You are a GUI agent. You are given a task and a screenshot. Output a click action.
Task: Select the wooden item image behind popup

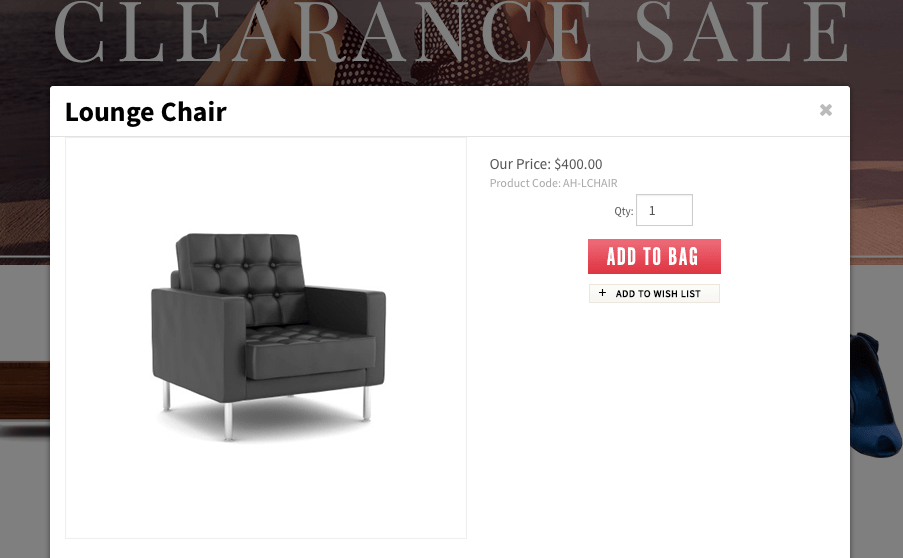click(x=25, y=390)
